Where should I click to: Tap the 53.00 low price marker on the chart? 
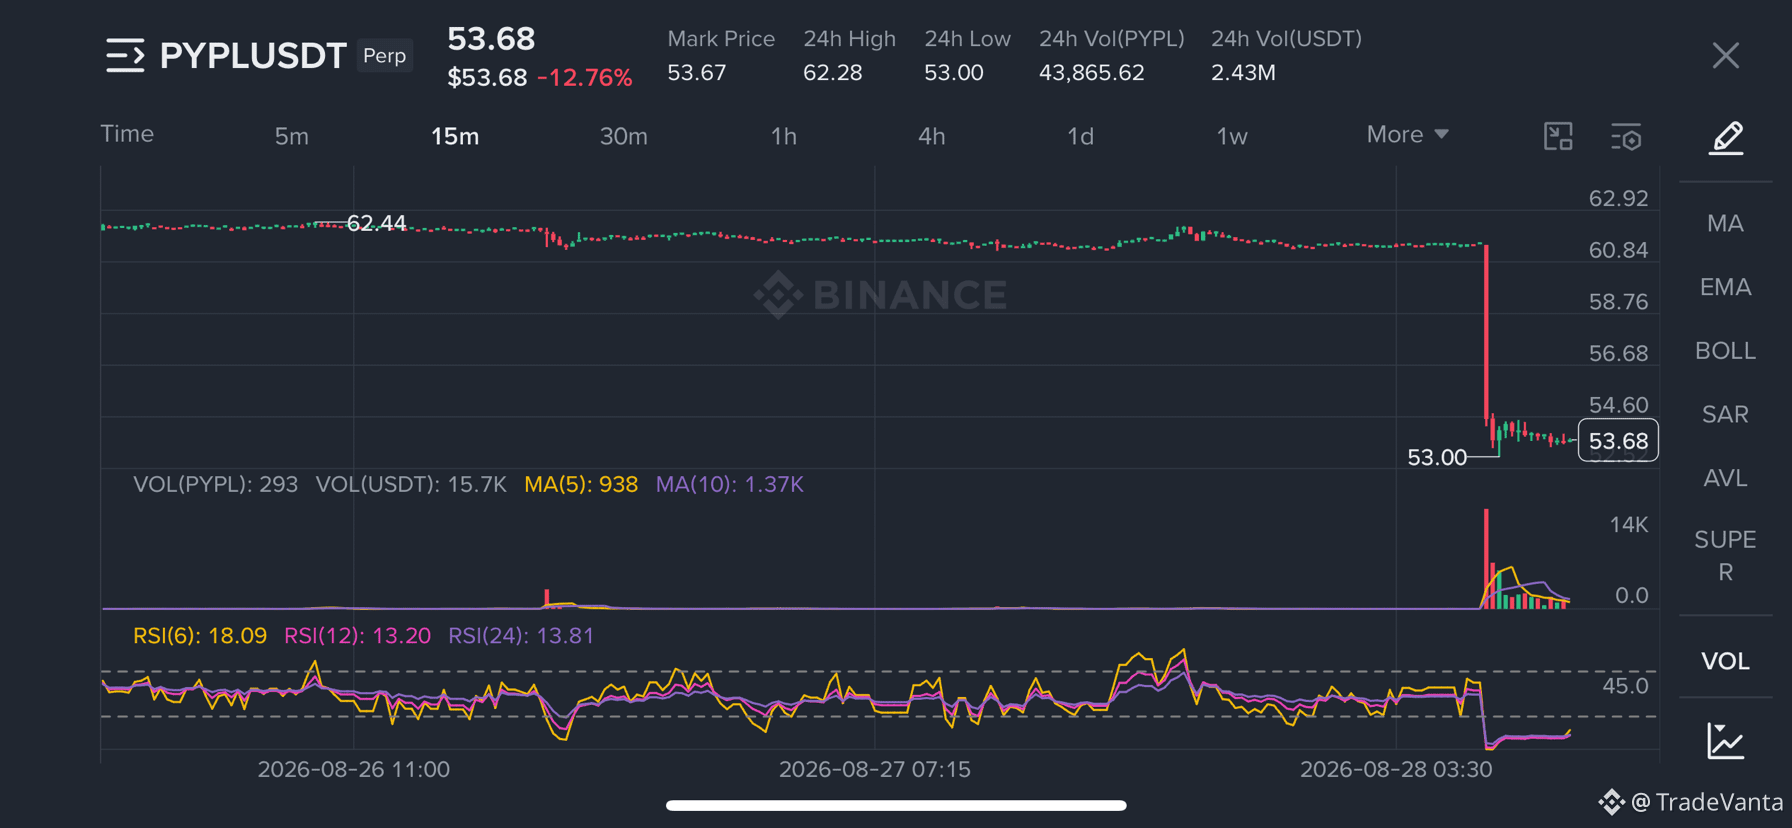point(1437,457)
